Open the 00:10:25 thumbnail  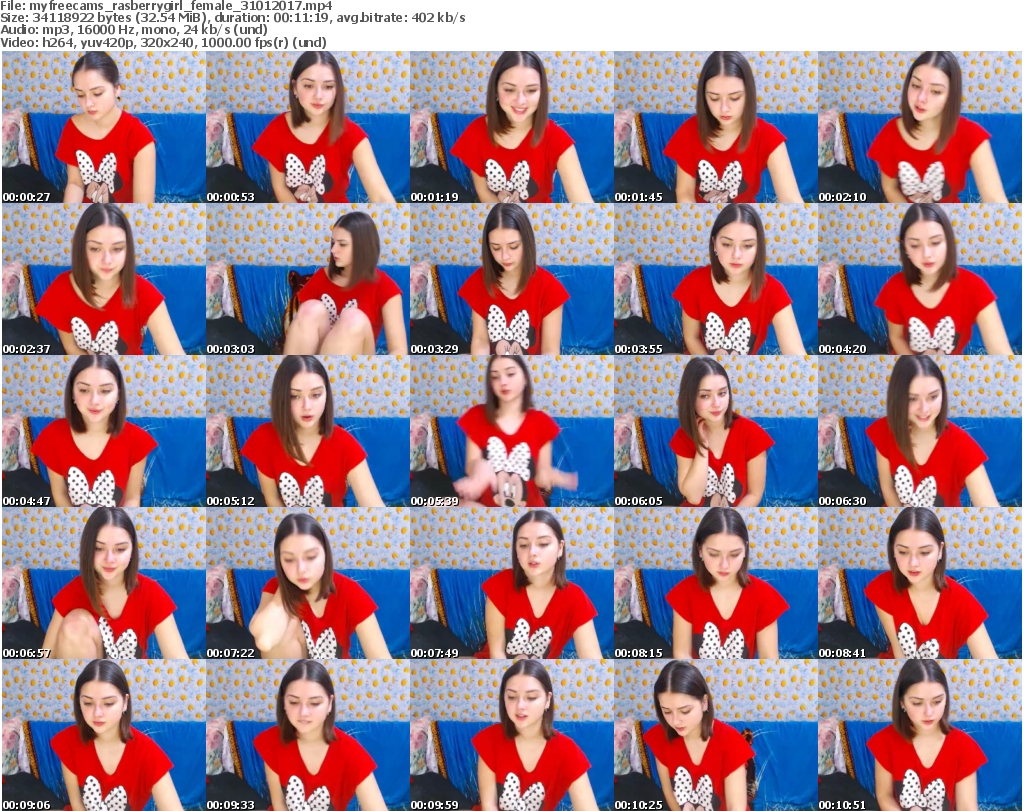pos(715,735)
